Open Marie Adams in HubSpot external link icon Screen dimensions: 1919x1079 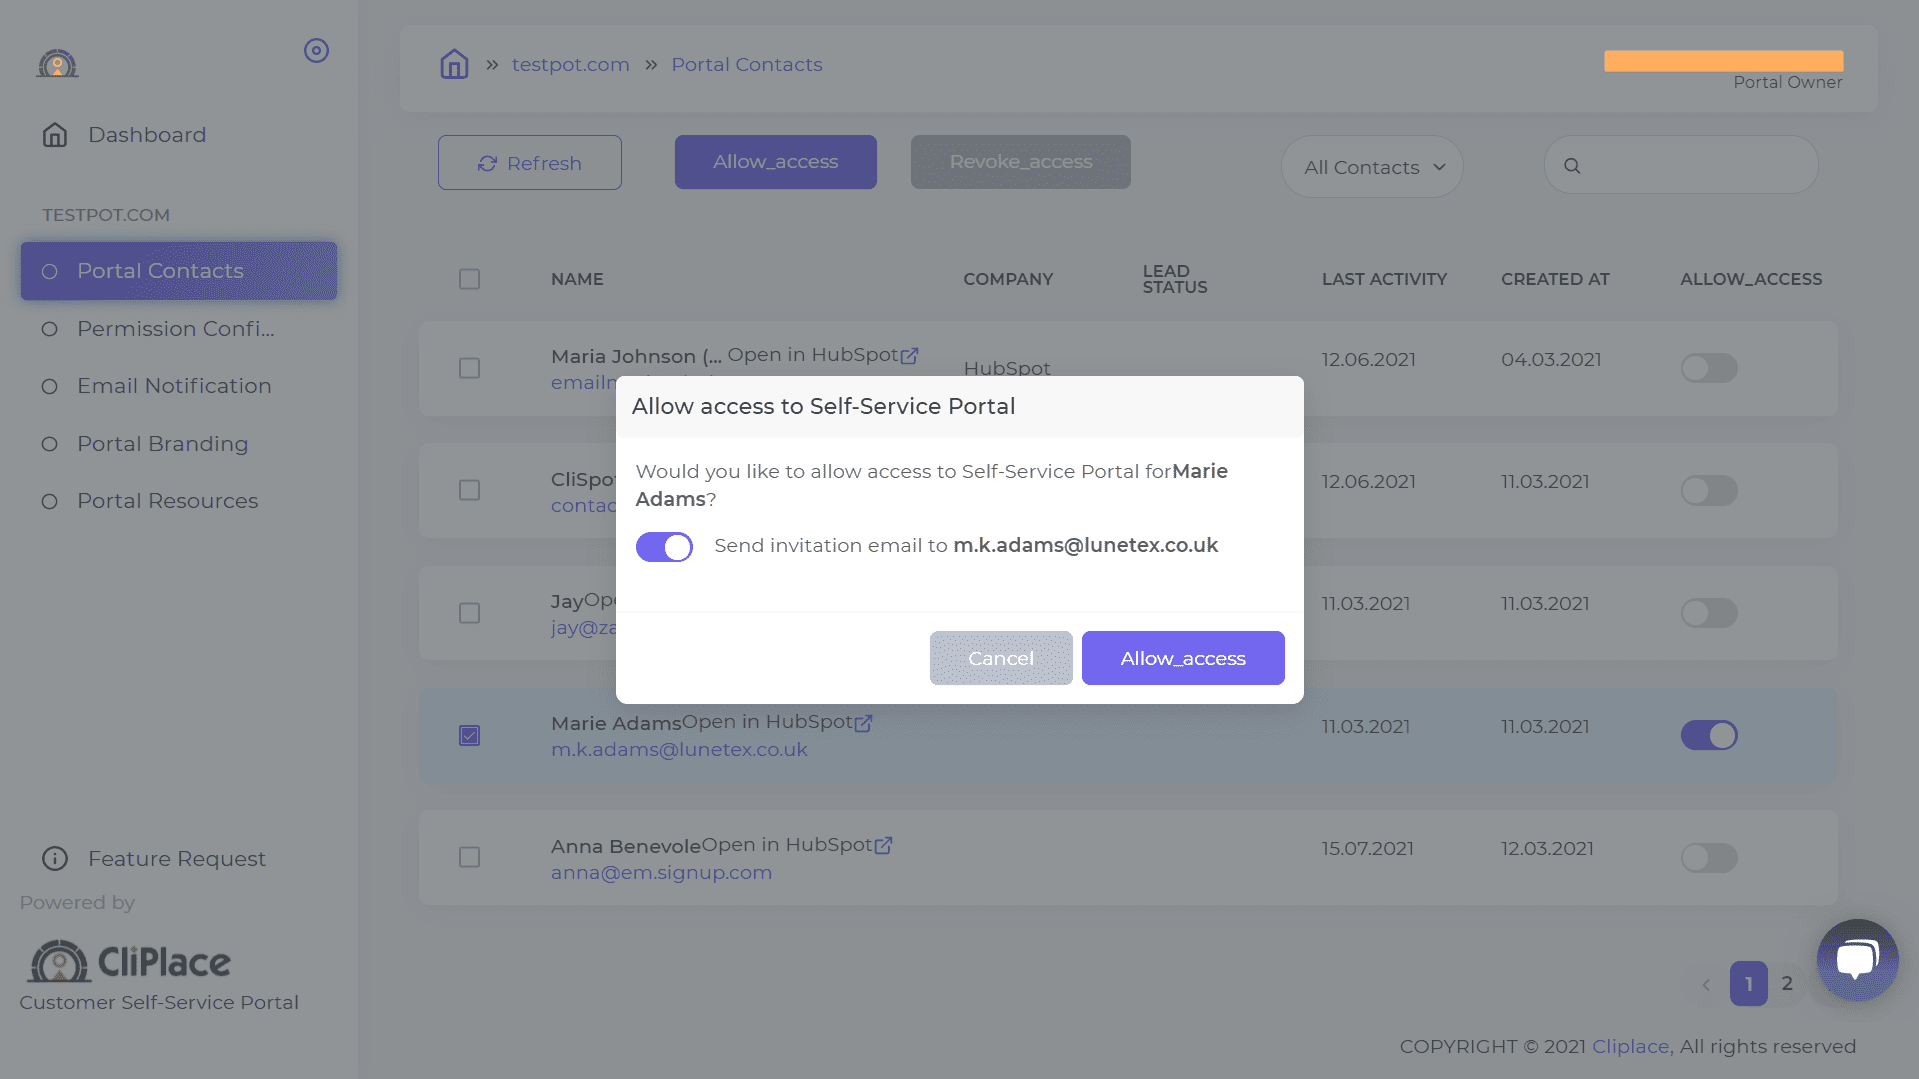pos(863,722)
